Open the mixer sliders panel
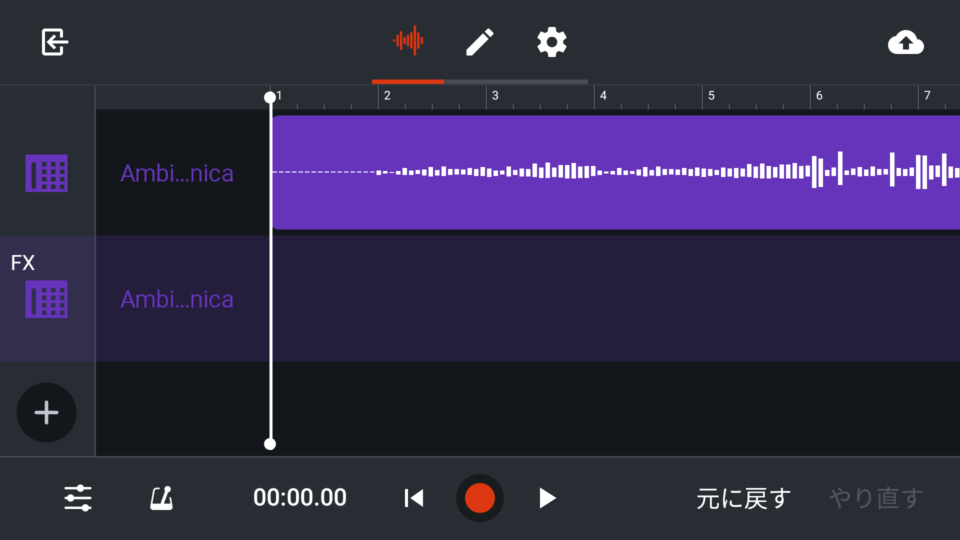Screen dimensions: 960x540 point(78,498)
